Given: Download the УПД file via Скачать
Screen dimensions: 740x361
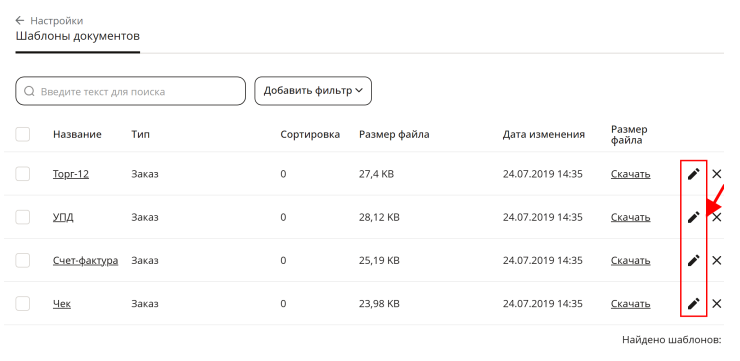Looking at the screenshot, I should click(x=631, y=217).
